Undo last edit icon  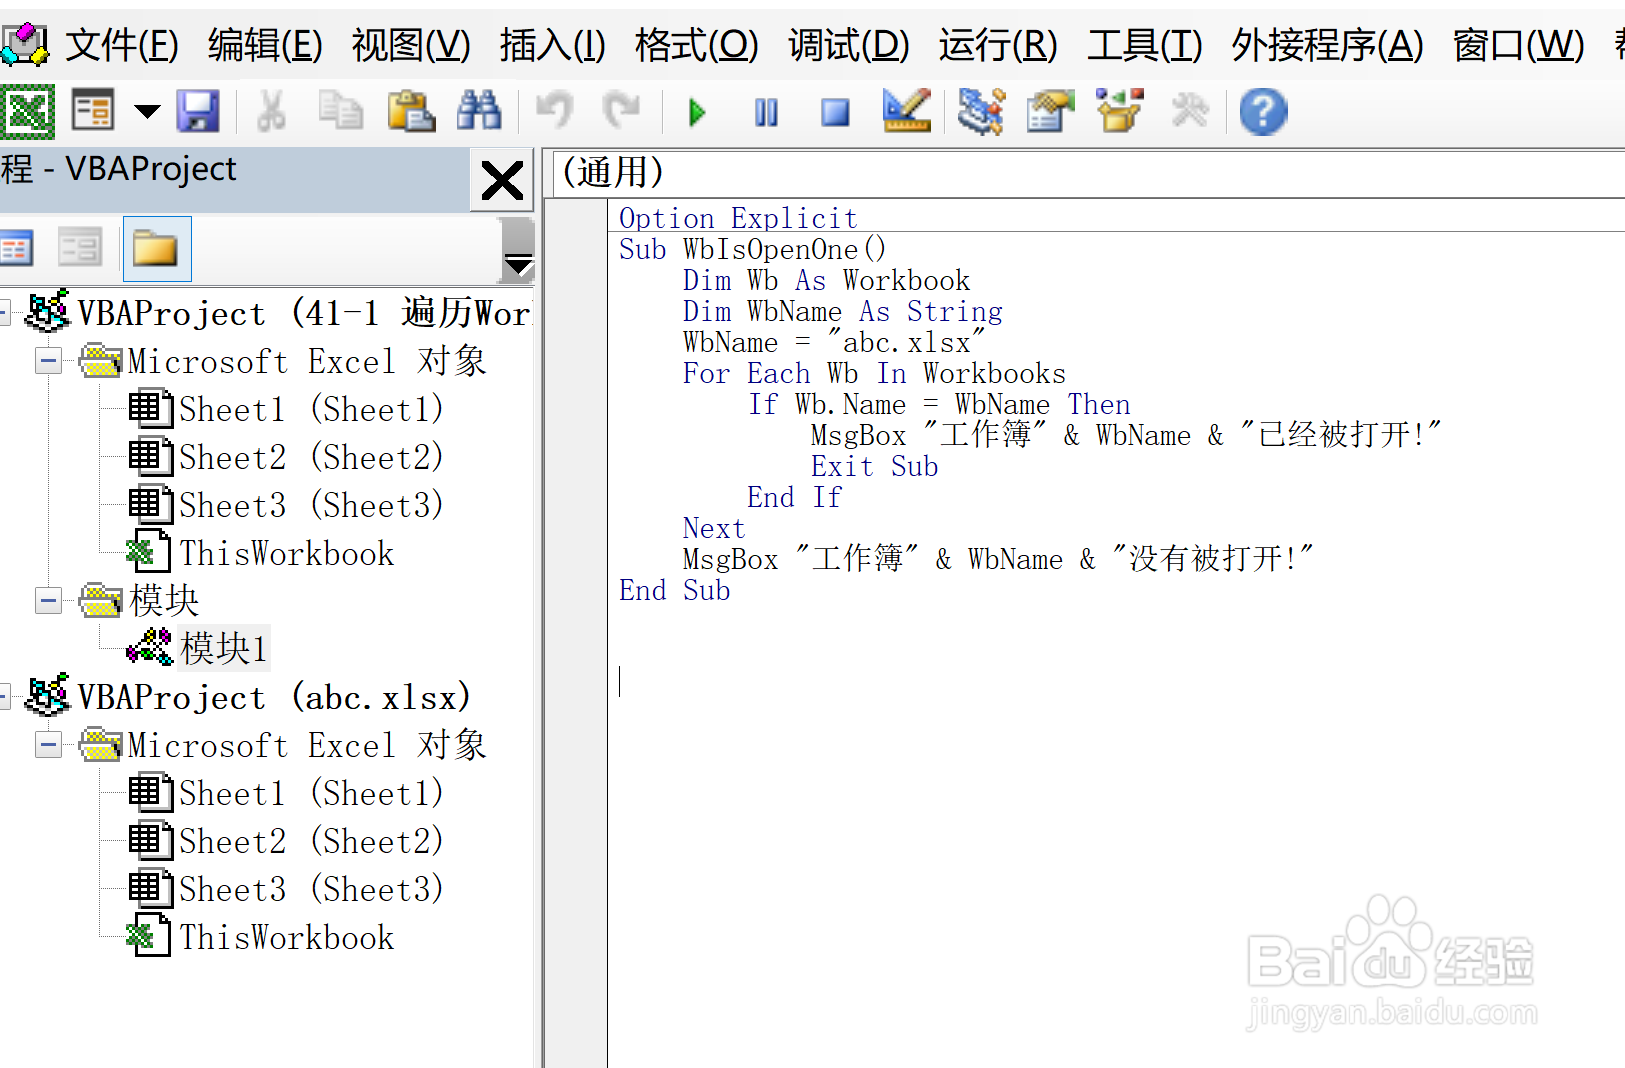554,111
